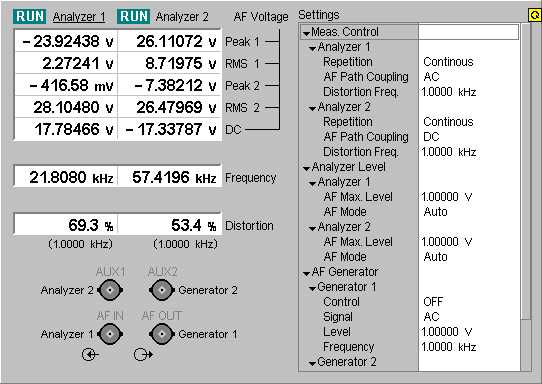Select the Frequency label next to readings

(x=251, y=178)
